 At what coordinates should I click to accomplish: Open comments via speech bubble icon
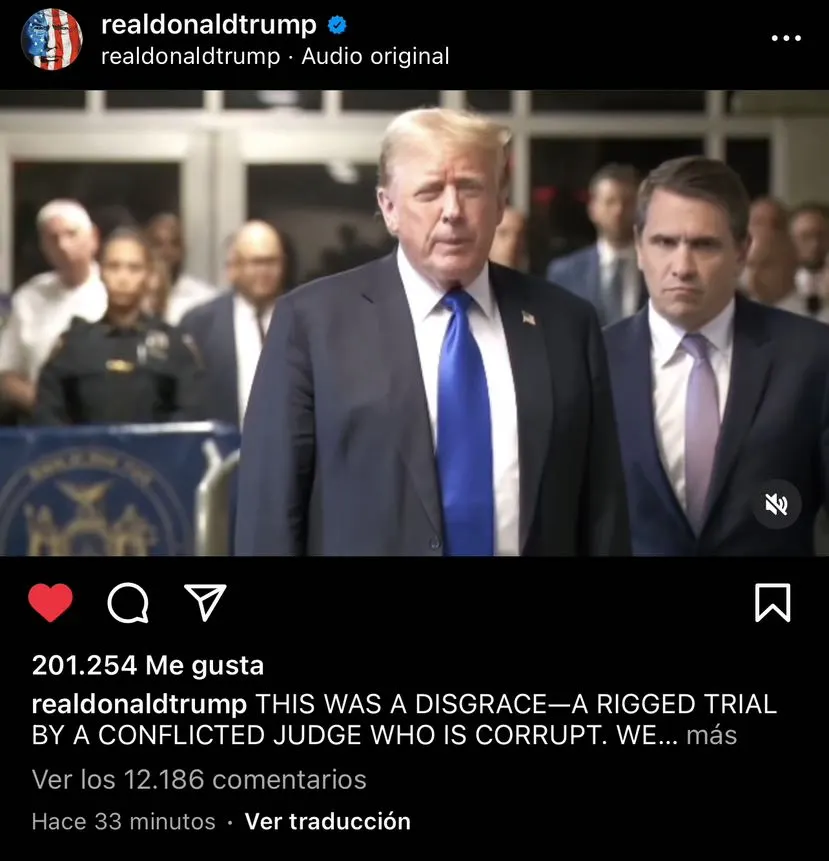128,602
